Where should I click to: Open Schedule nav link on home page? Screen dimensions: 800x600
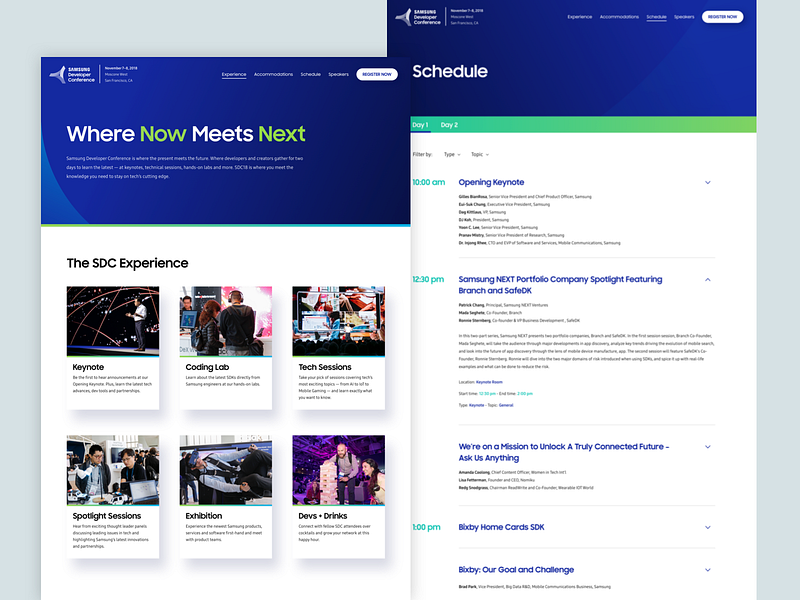[x=311, y=74]
